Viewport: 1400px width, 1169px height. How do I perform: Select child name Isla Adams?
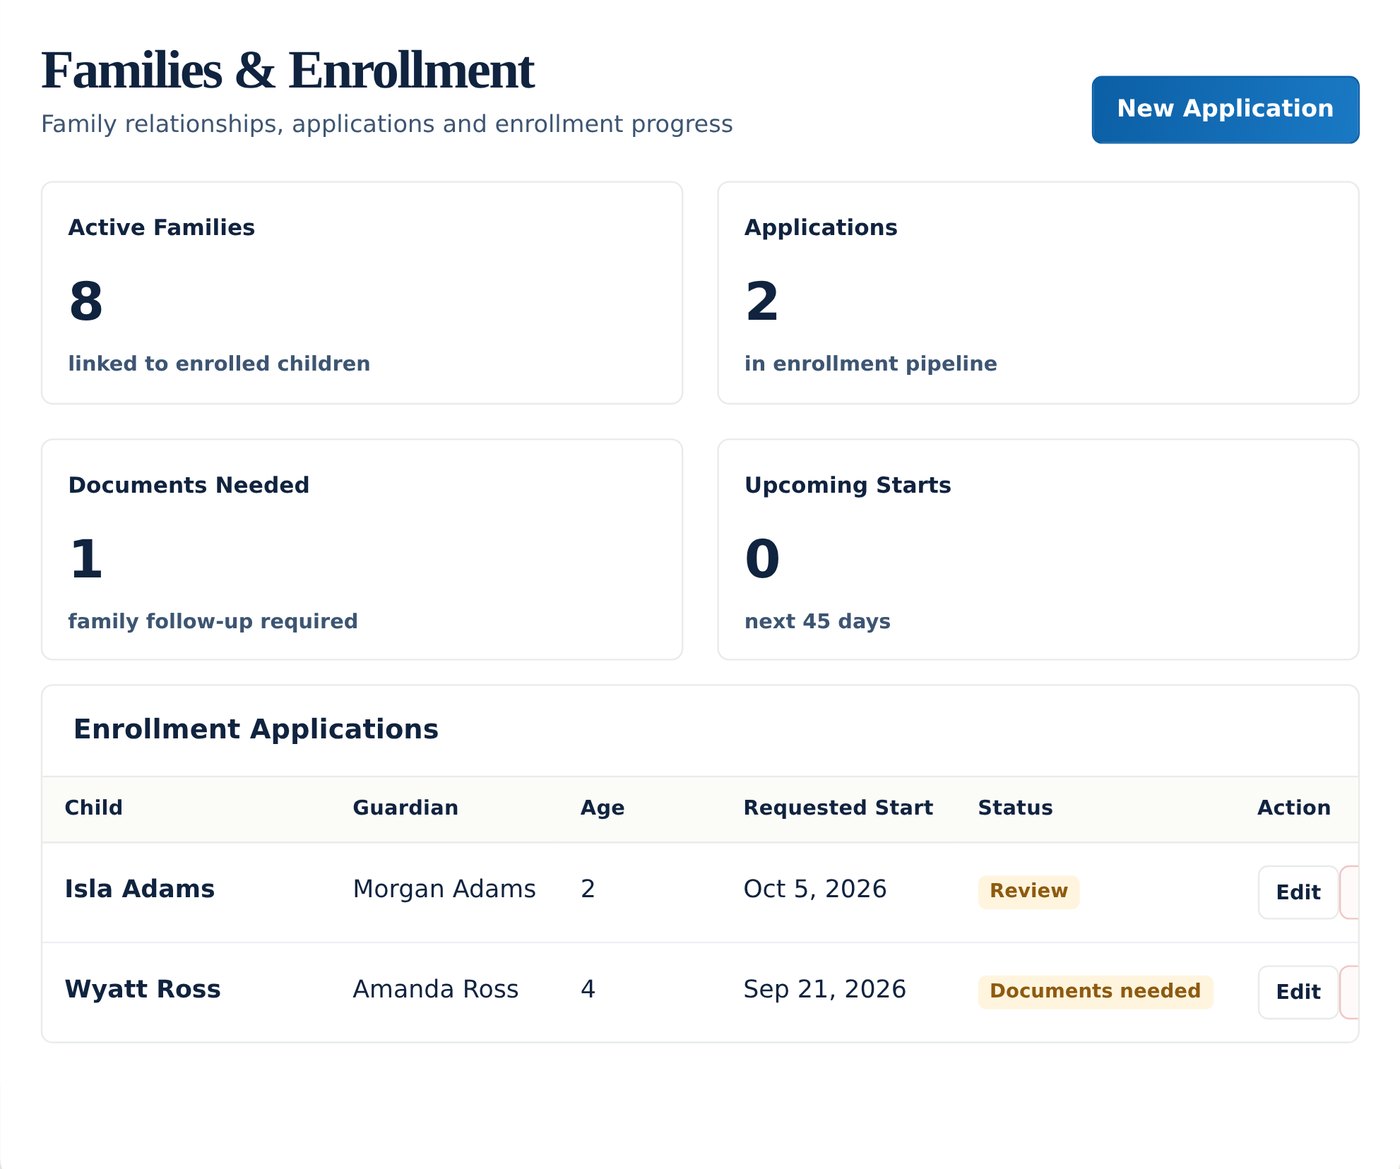pyautogui.click(x=140, y=889)
